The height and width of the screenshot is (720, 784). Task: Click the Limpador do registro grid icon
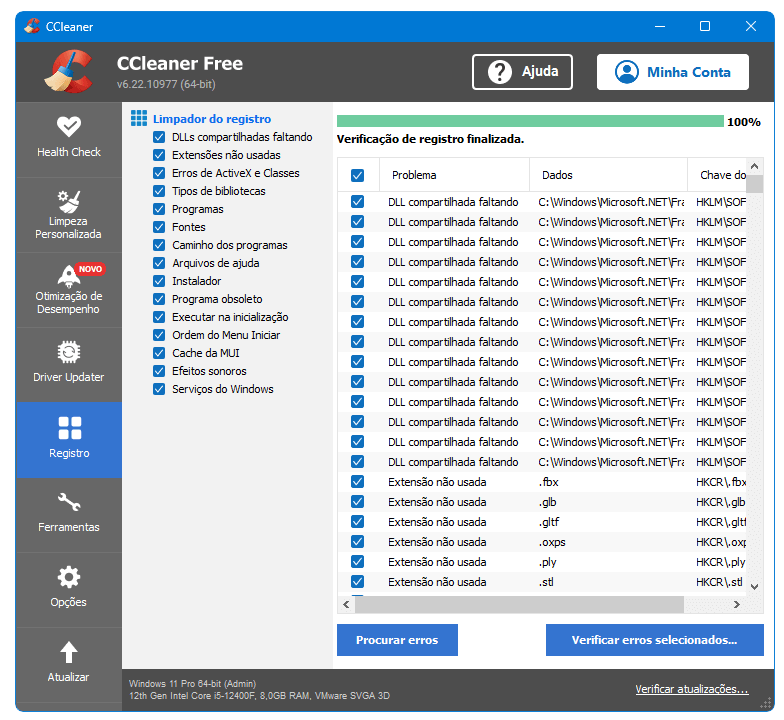pos(139,118)
